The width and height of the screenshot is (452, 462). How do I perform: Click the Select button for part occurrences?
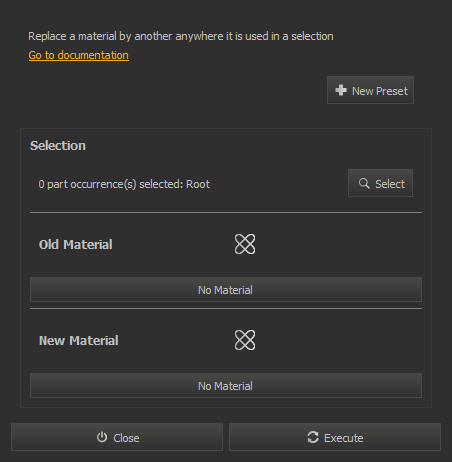coord(380,183)
